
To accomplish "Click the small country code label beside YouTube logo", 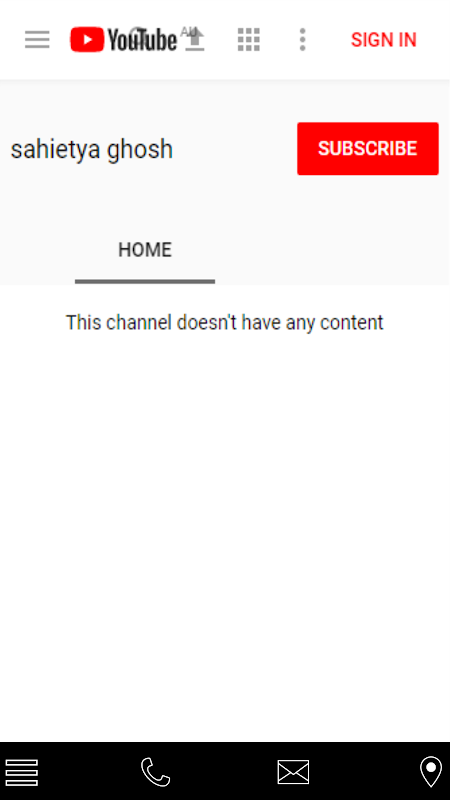I will pos(188,31).
